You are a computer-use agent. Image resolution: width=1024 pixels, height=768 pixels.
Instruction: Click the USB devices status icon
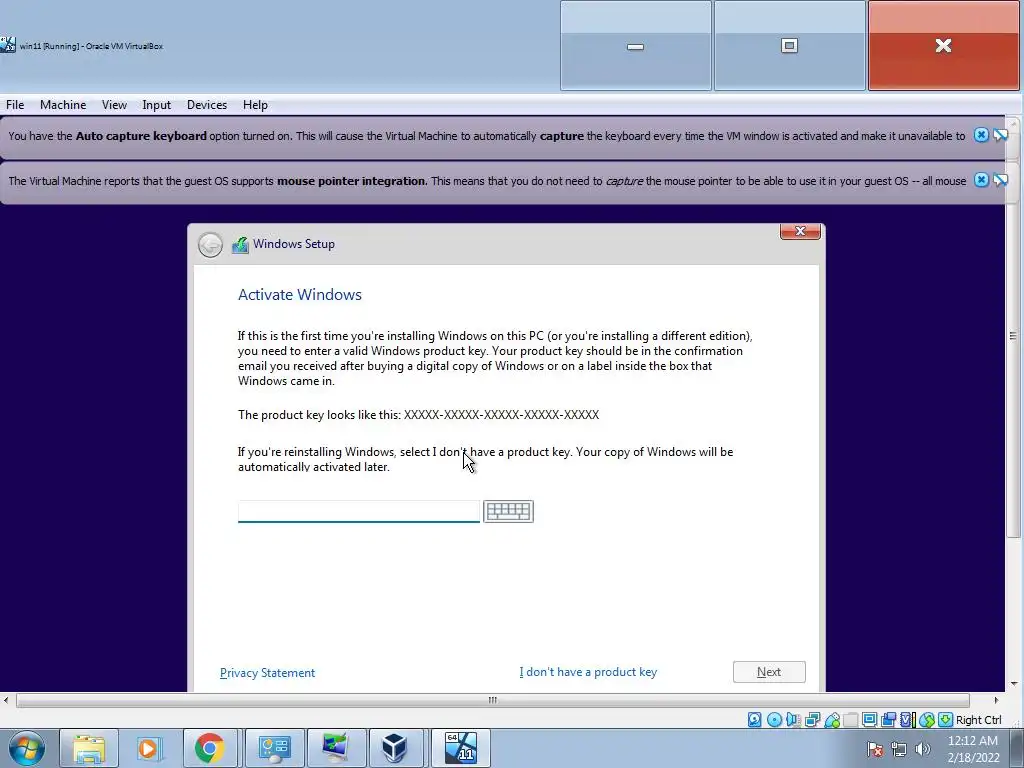[831, 720]
